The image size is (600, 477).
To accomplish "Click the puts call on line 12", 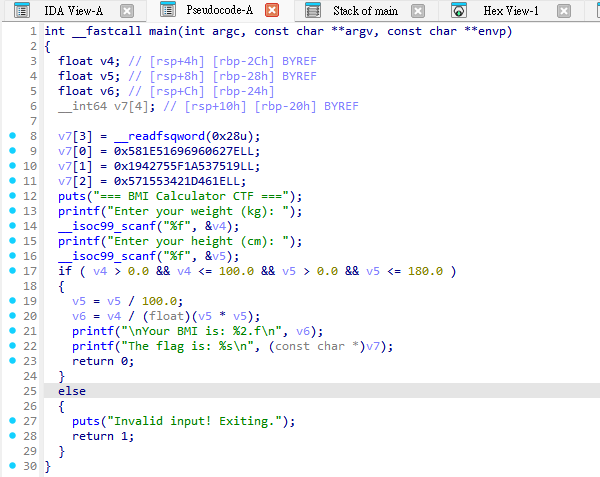I will 72,196.
